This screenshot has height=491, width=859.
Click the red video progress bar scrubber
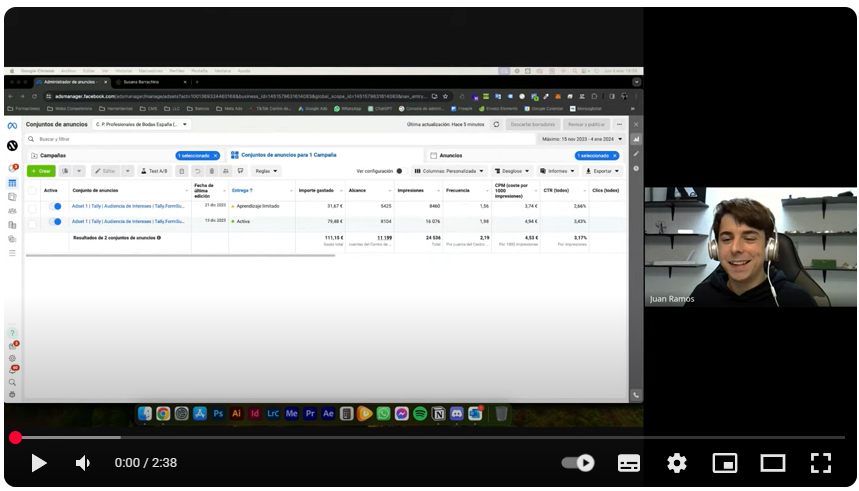tap(15, 437)
